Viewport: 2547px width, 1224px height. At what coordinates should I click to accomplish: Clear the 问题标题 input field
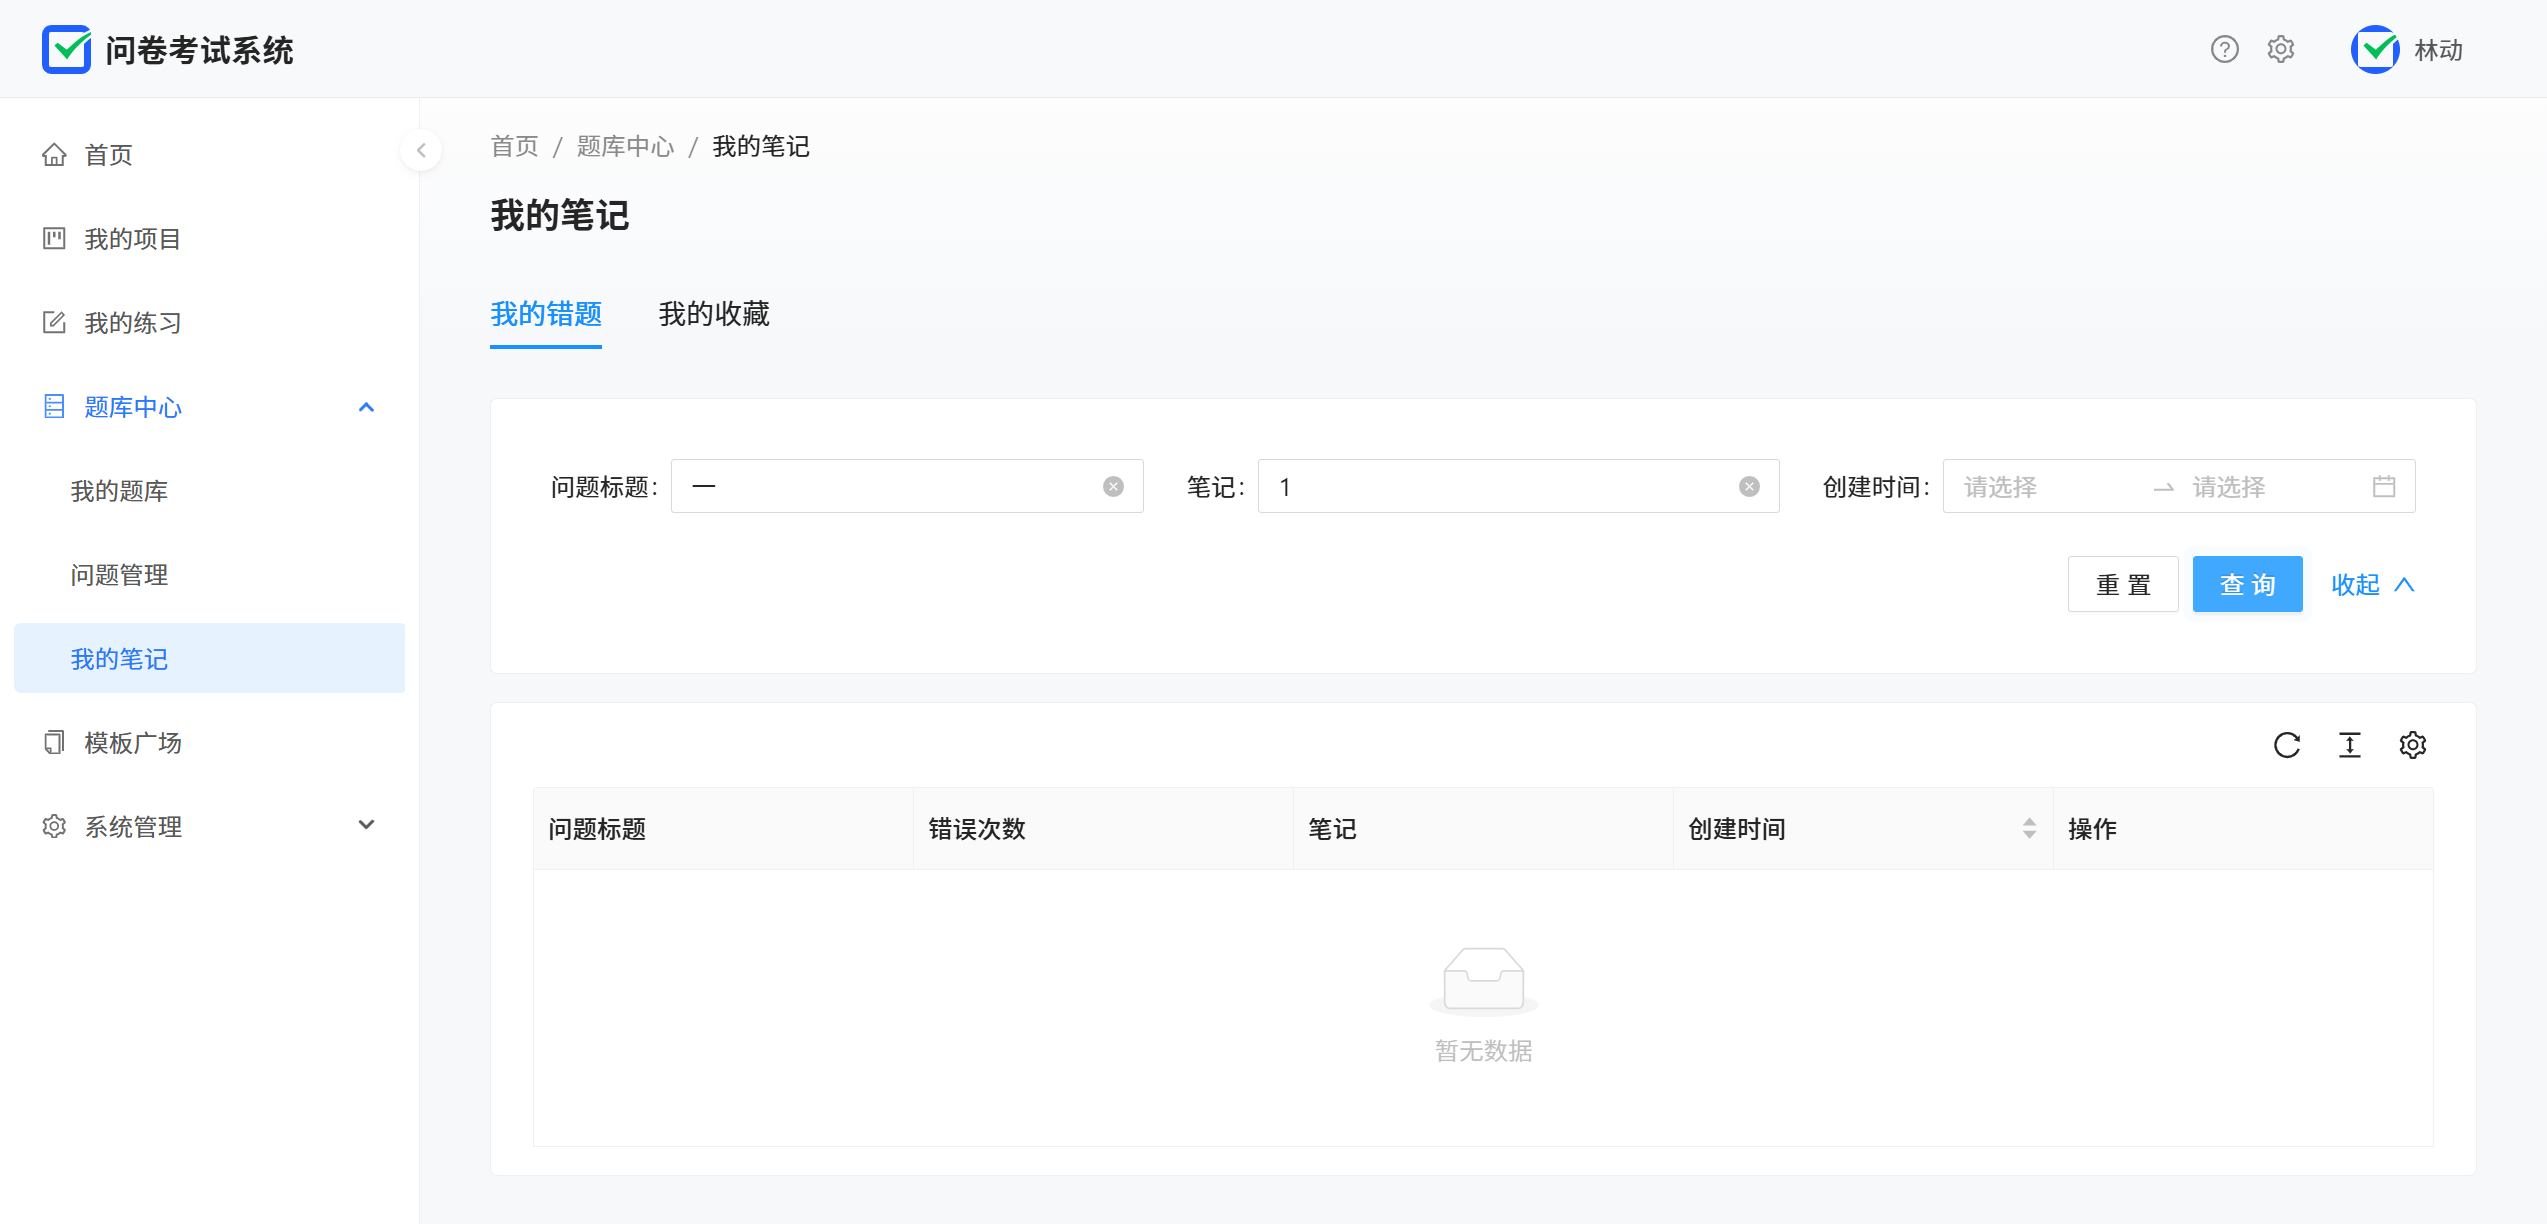1113,487
